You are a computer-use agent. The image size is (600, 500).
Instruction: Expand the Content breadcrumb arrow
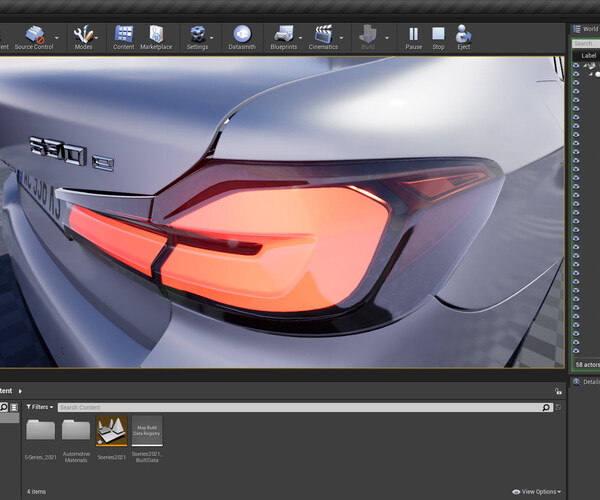click(20, 391)
